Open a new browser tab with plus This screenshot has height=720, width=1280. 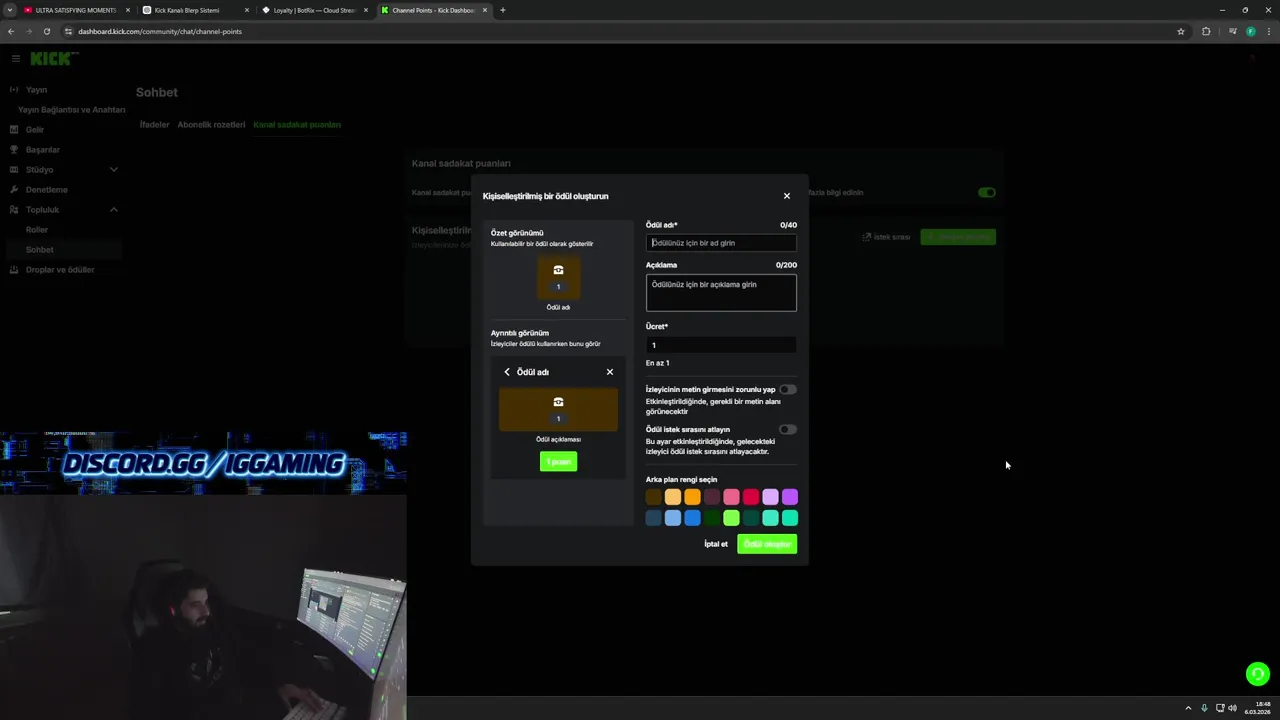503,10
